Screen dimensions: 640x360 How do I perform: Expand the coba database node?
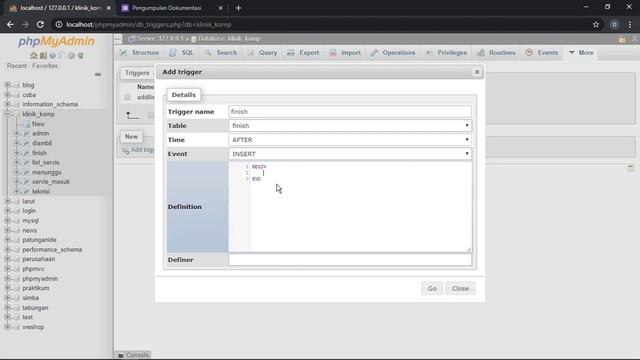coord(7,95)
